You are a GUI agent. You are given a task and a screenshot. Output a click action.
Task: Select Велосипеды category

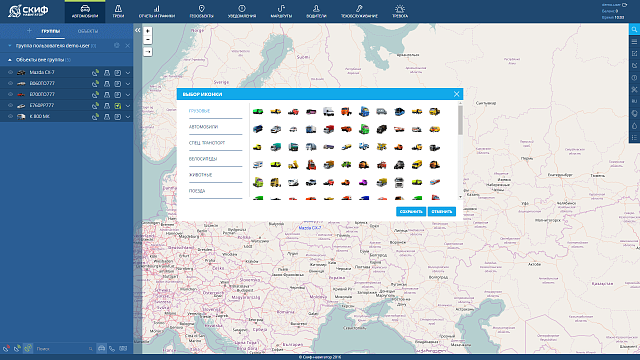tap(203, 159)
